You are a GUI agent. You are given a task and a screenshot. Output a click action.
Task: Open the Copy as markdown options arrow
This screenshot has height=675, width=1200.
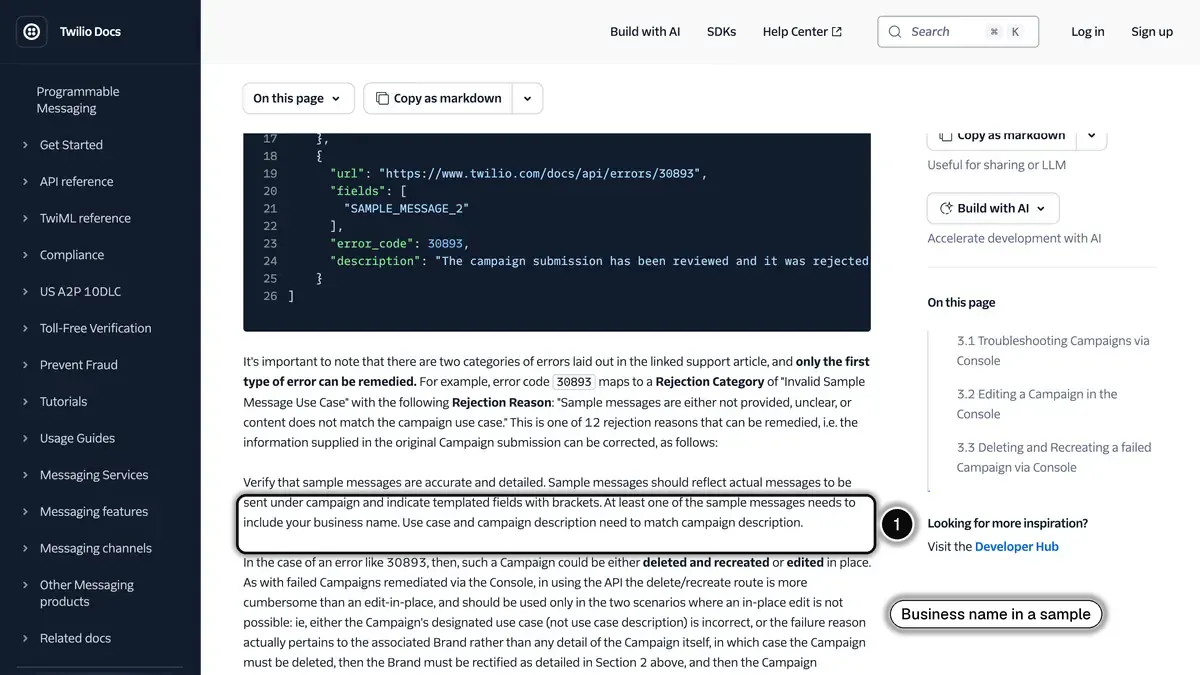tap(528, 98)
